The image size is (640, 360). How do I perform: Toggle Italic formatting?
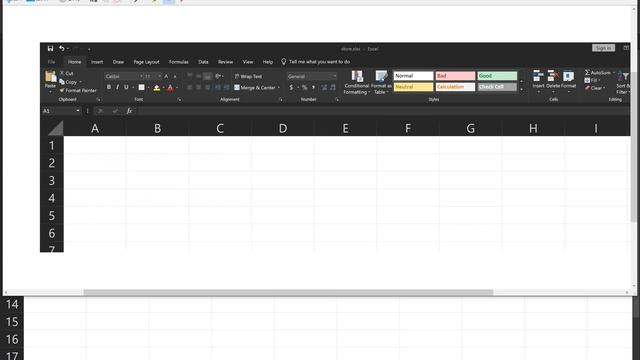pyautogui.click(x=117, y=87)
